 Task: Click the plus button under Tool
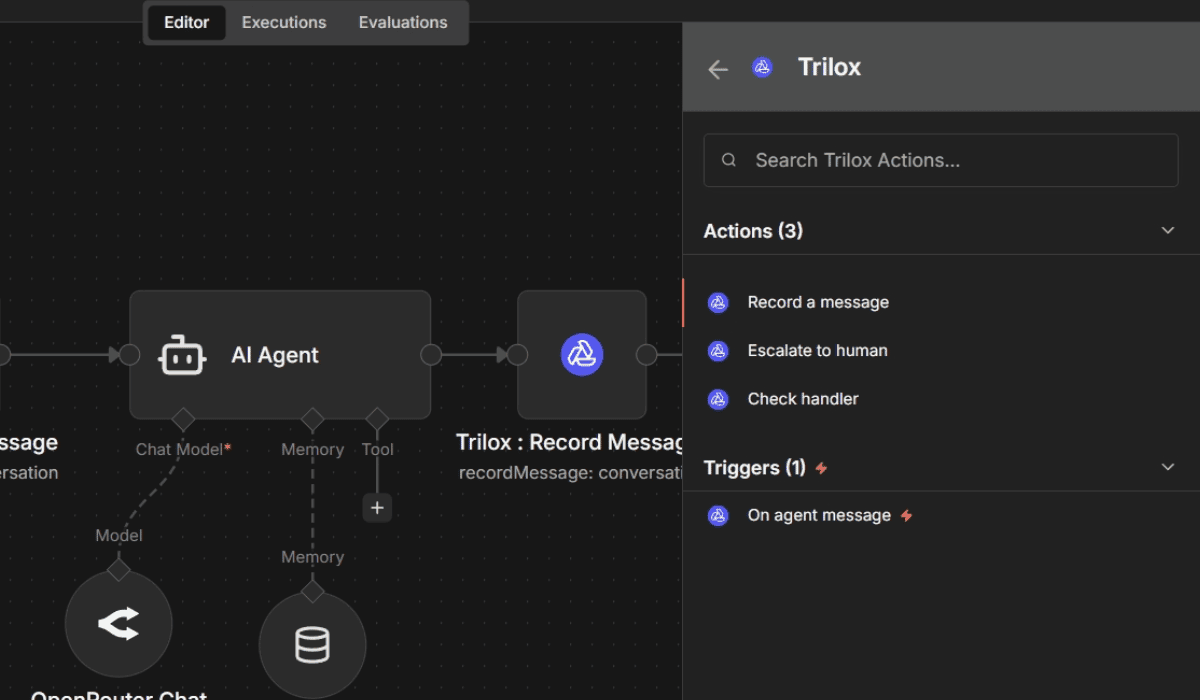click(377, 507)
